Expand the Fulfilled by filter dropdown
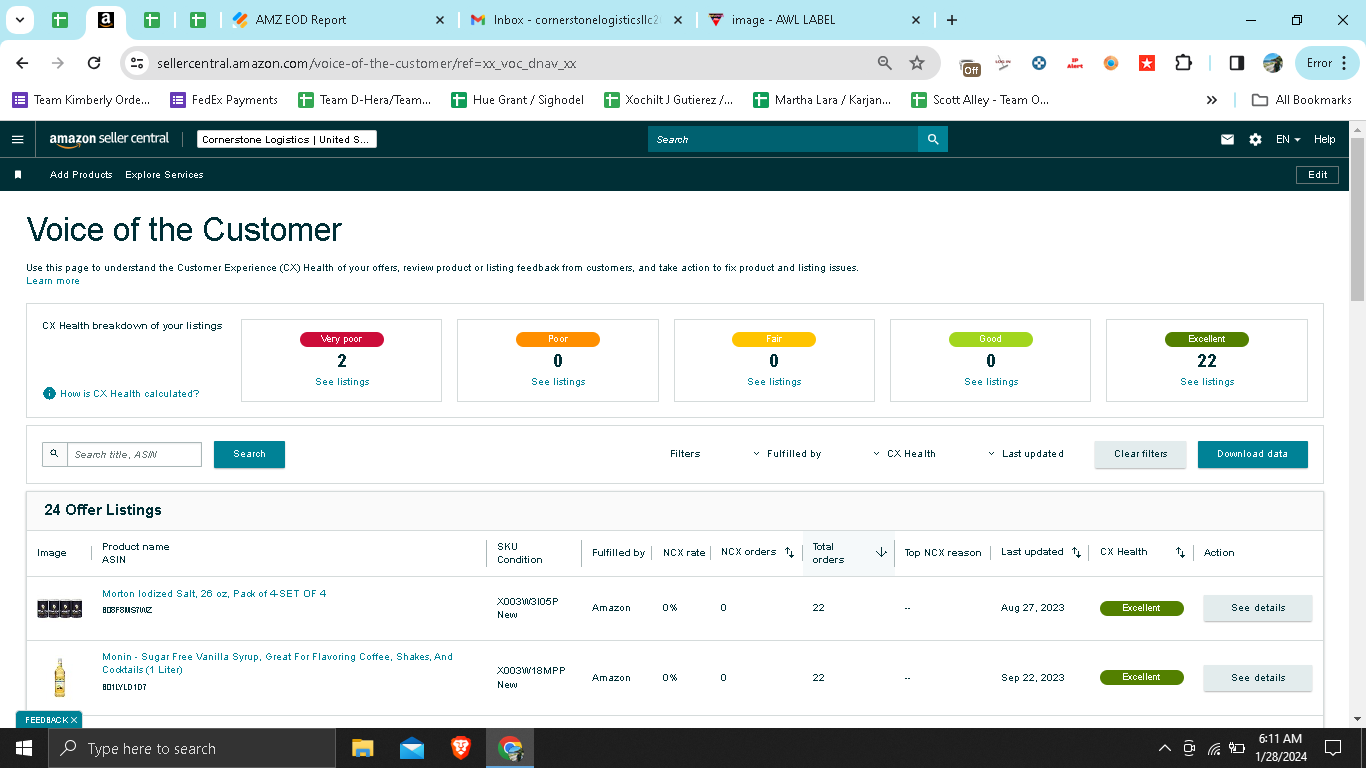This screenshot has width=1366, height=768. pyautogui.click(x=787, y=454)
